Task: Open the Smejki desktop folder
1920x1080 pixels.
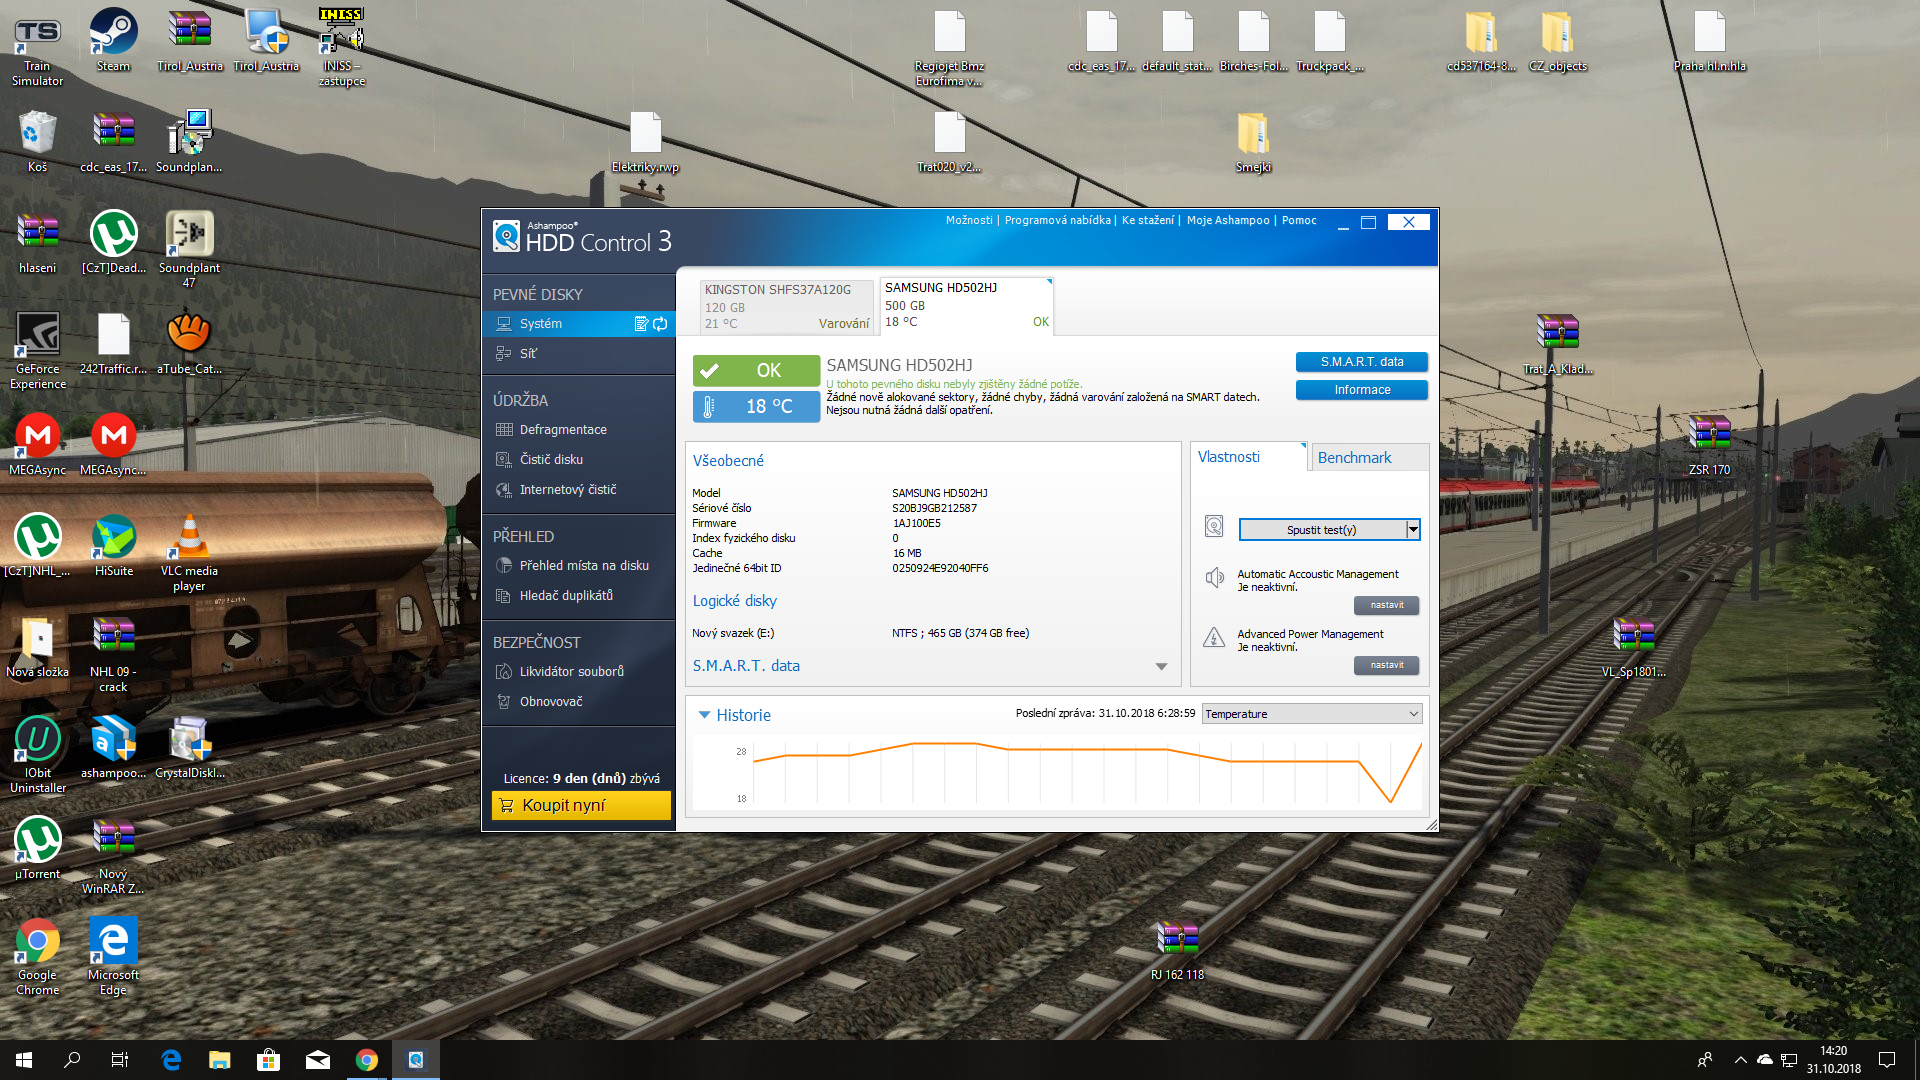Action: click(1253, 142)
